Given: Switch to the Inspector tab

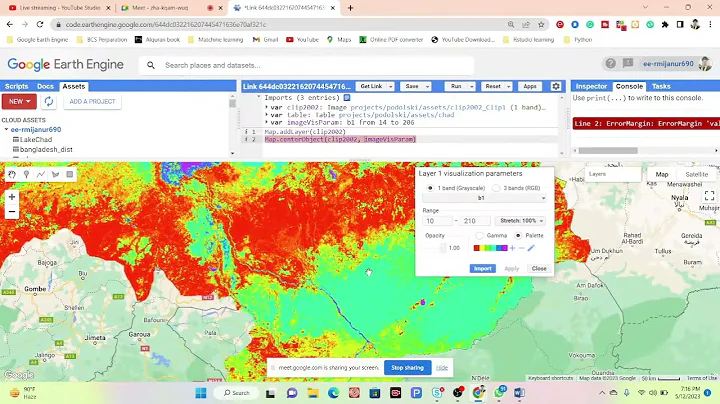Looking at the screenshot, I should pyautogui.click(x=591, y=86).
